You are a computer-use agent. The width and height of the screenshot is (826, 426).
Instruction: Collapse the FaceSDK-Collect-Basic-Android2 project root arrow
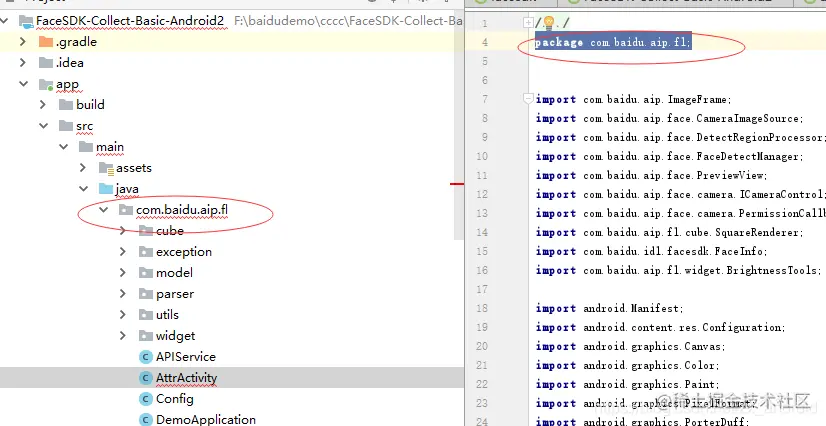tap(4, 21)
